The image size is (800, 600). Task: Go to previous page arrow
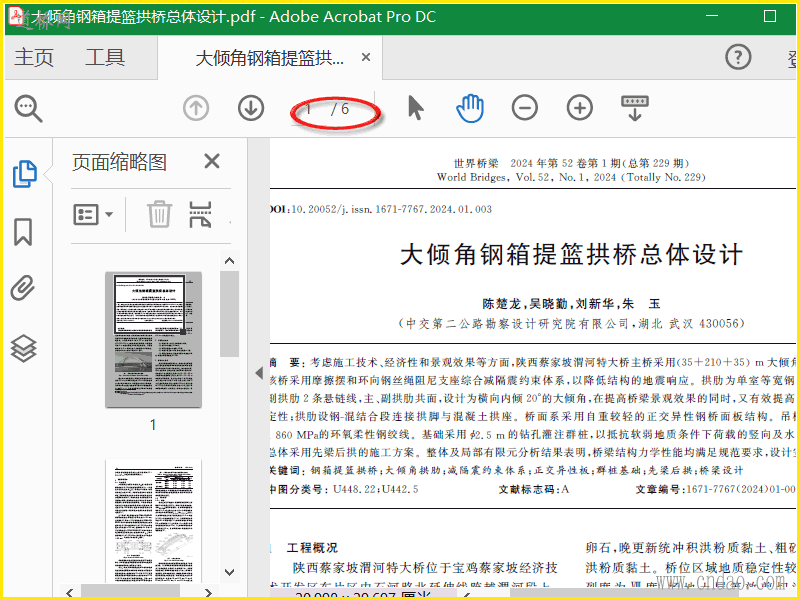[196, 108]
